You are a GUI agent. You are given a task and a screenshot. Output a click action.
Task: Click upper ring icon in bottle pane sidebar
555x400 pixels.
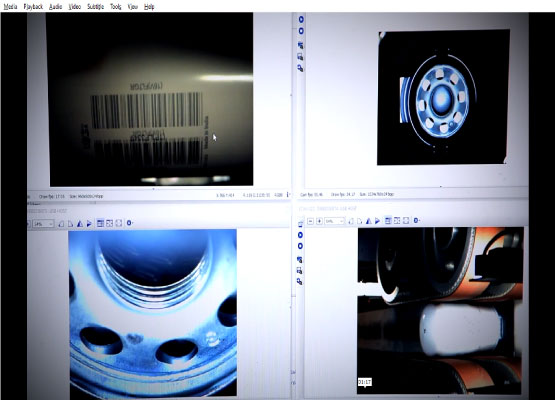tap(300, 235)
